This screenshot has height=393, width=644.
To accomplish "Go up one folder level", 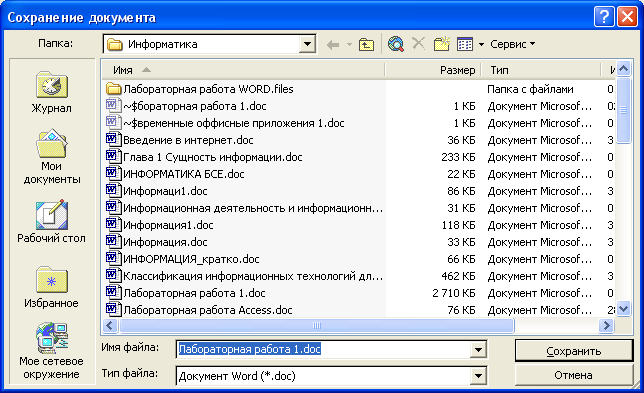I will [x=366, y=44].
